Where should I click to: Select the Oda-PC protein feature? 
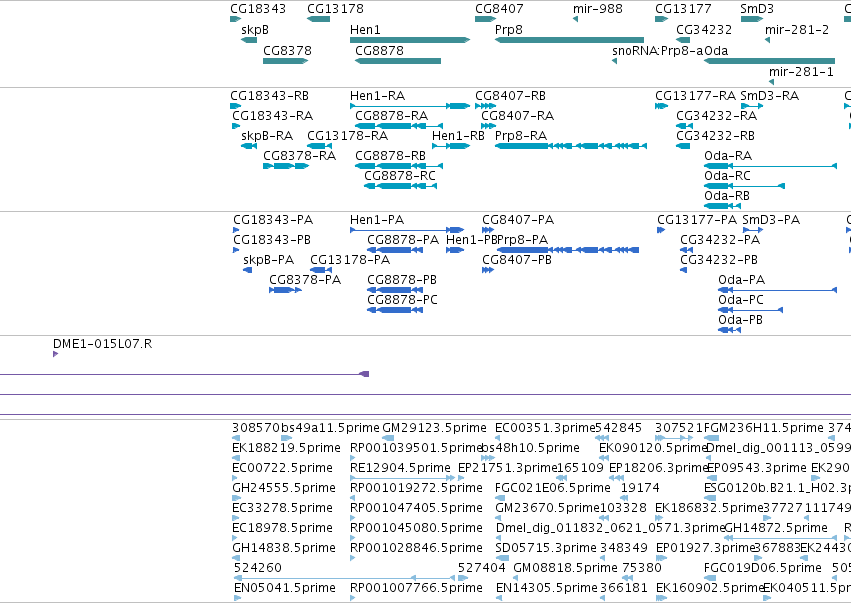(751, 310)
